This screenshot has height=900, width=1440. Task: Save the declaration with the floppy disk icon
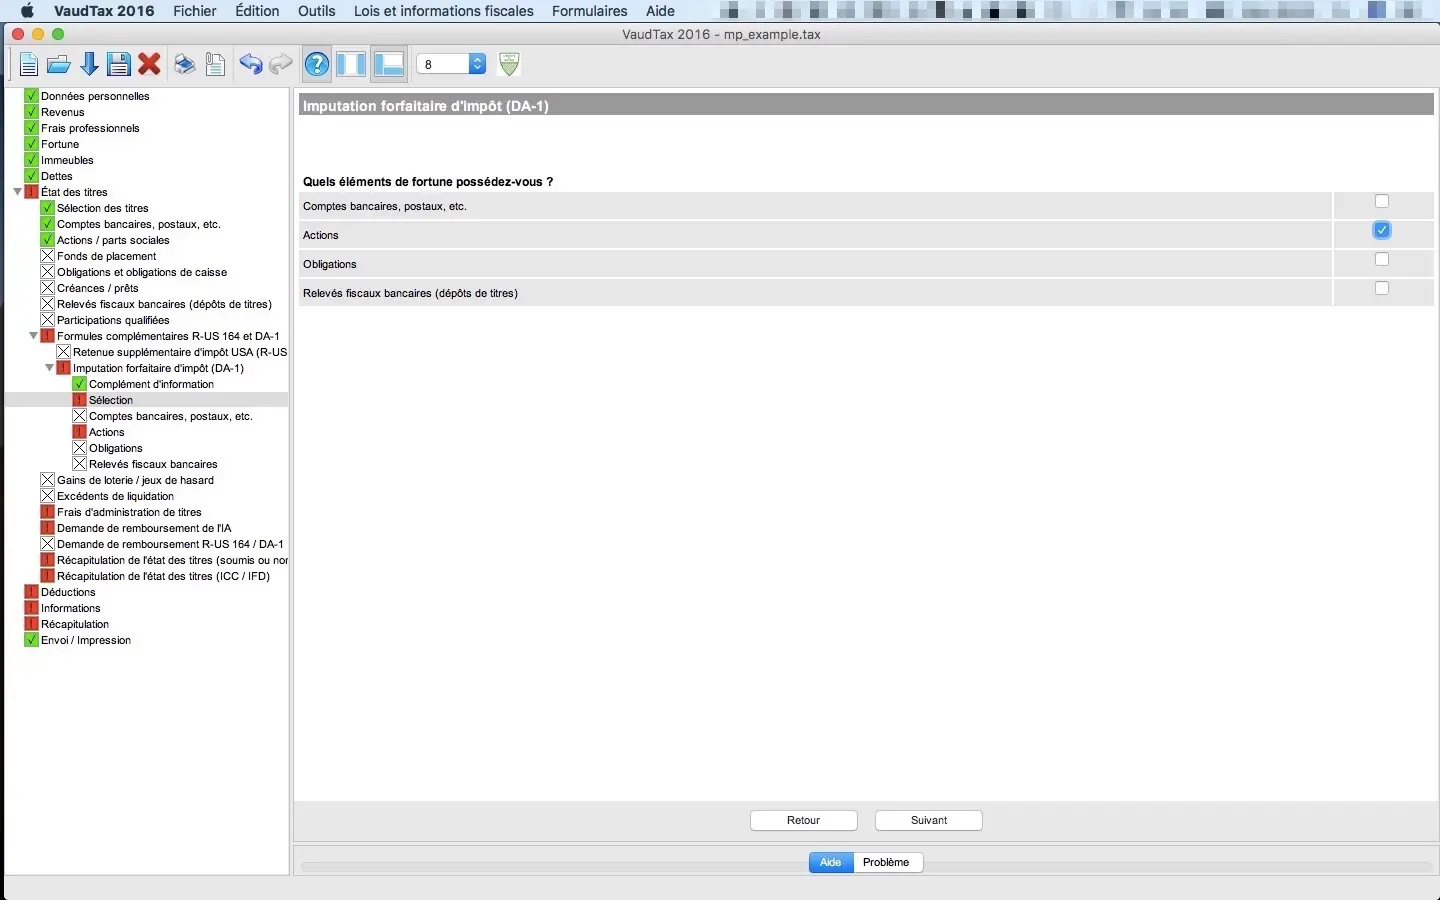pos(119,65)
